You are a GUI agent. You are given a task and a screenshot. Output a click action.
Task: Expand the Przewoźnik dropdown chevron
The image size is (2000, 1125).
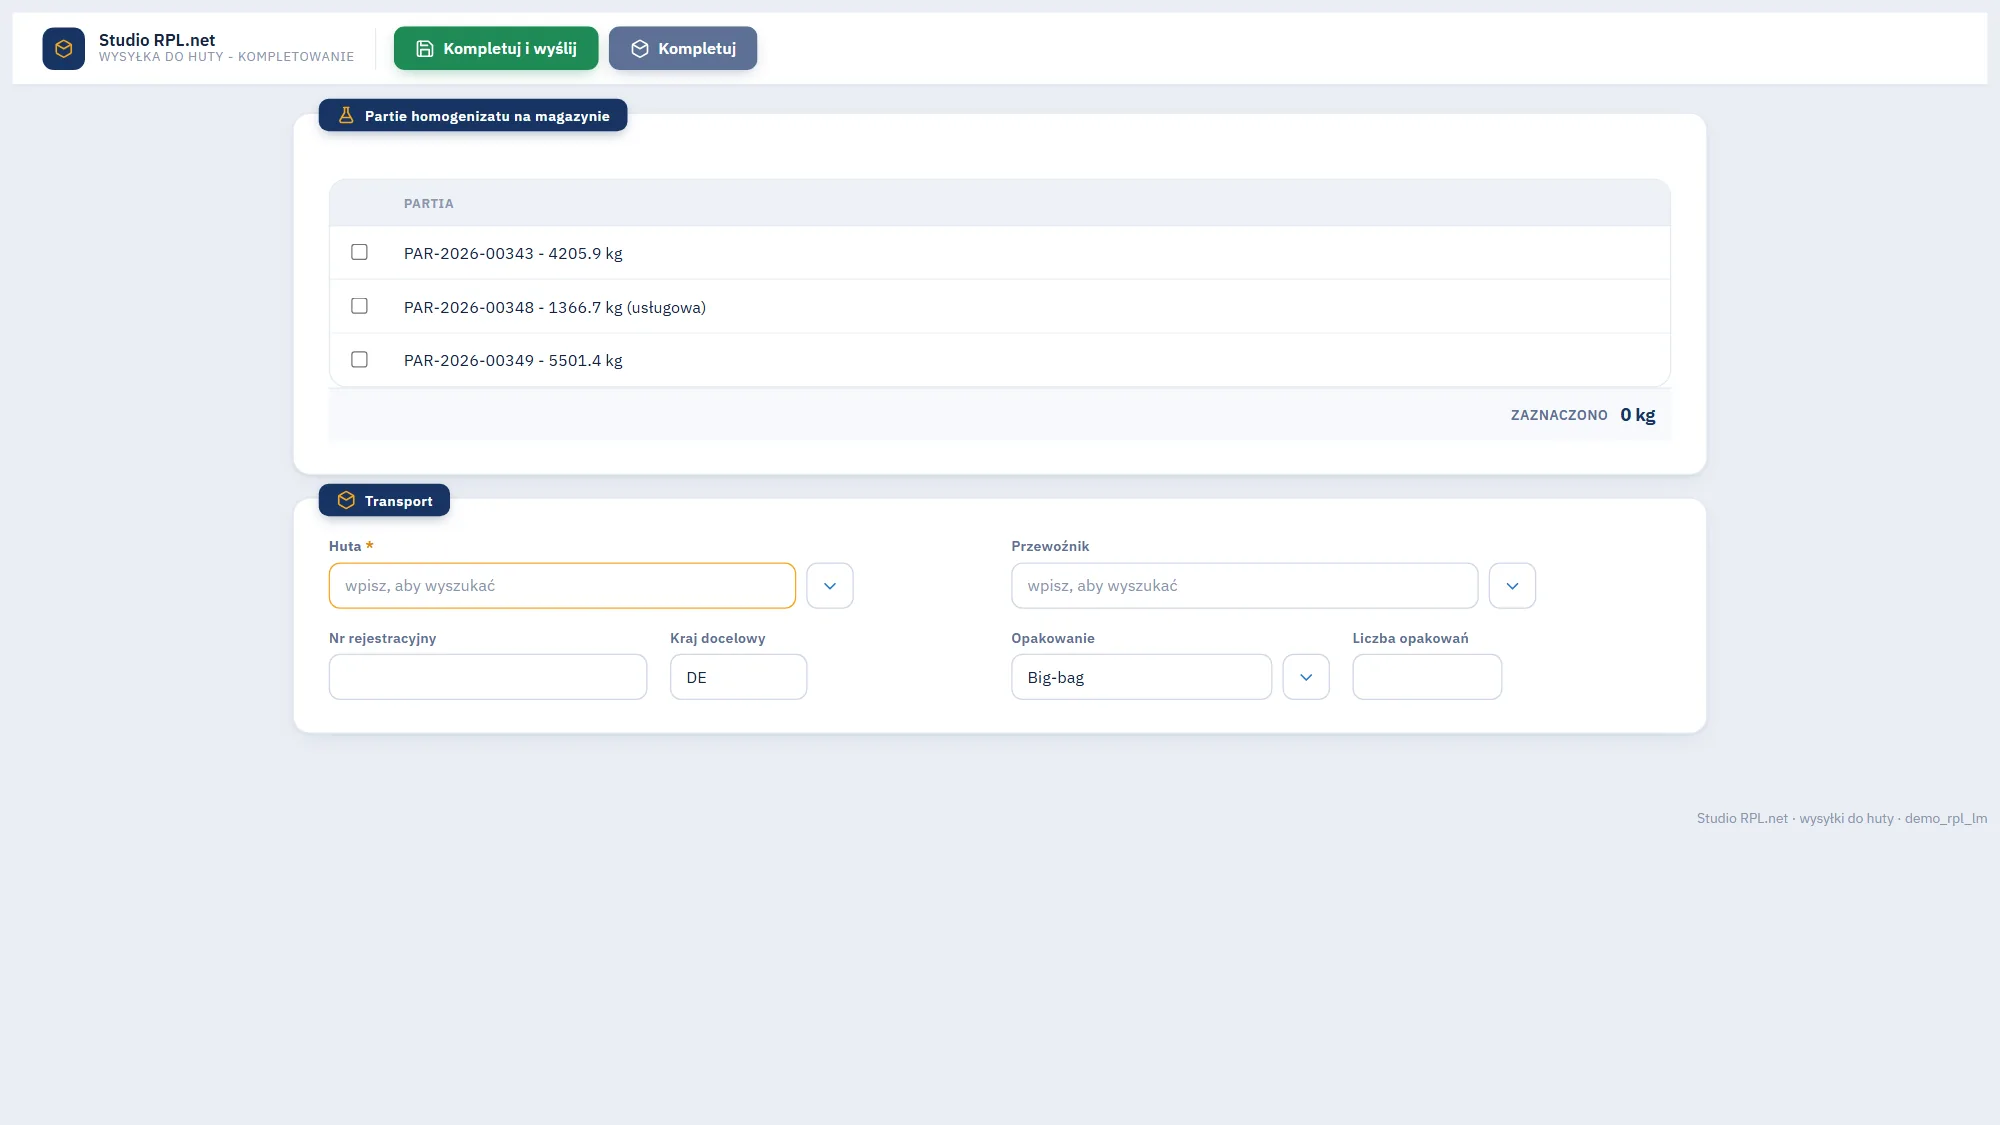(1512, 586)
